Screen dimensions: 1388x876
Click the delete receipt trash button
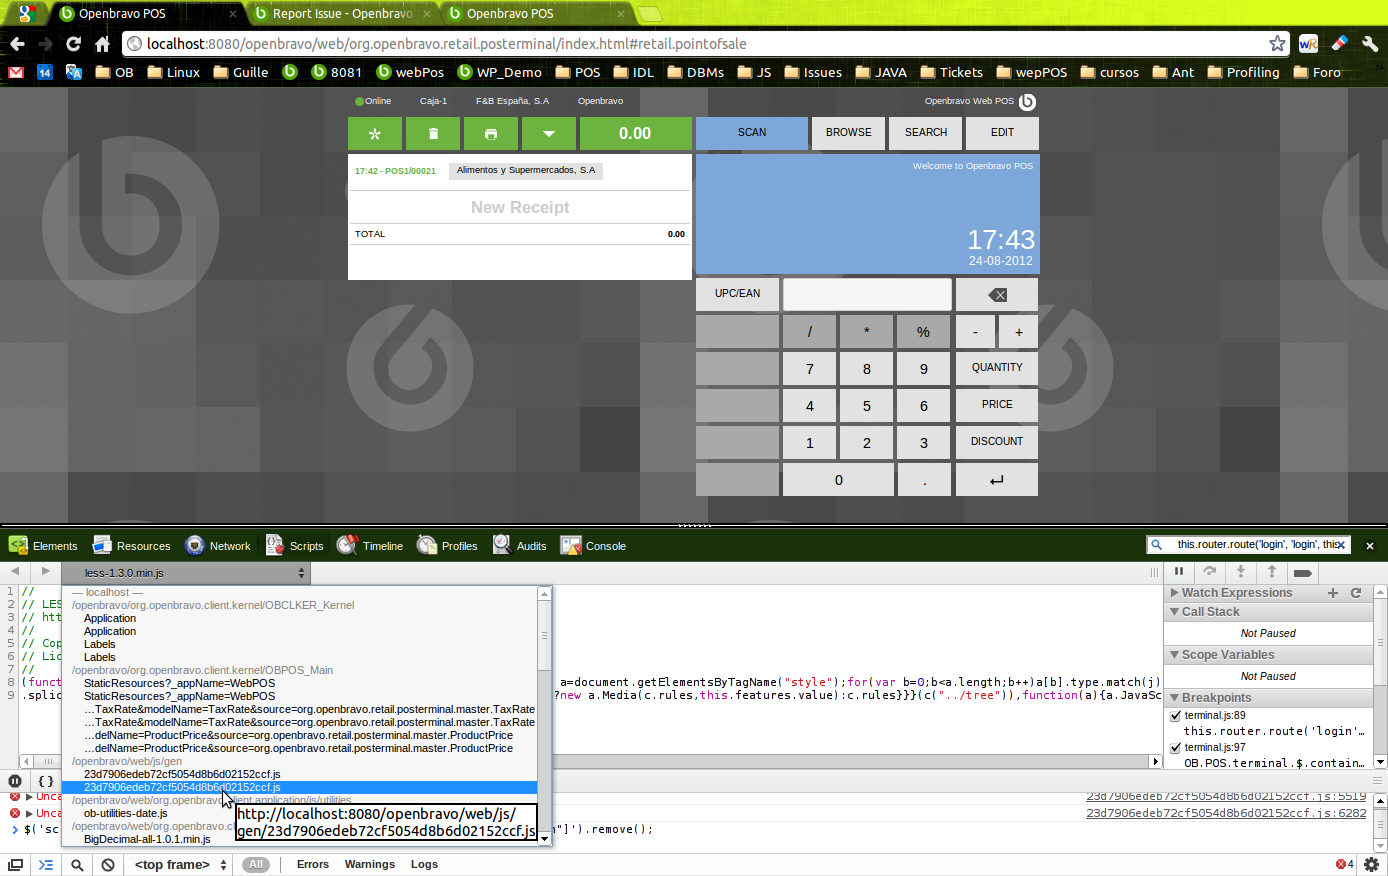tap(433, 133)
